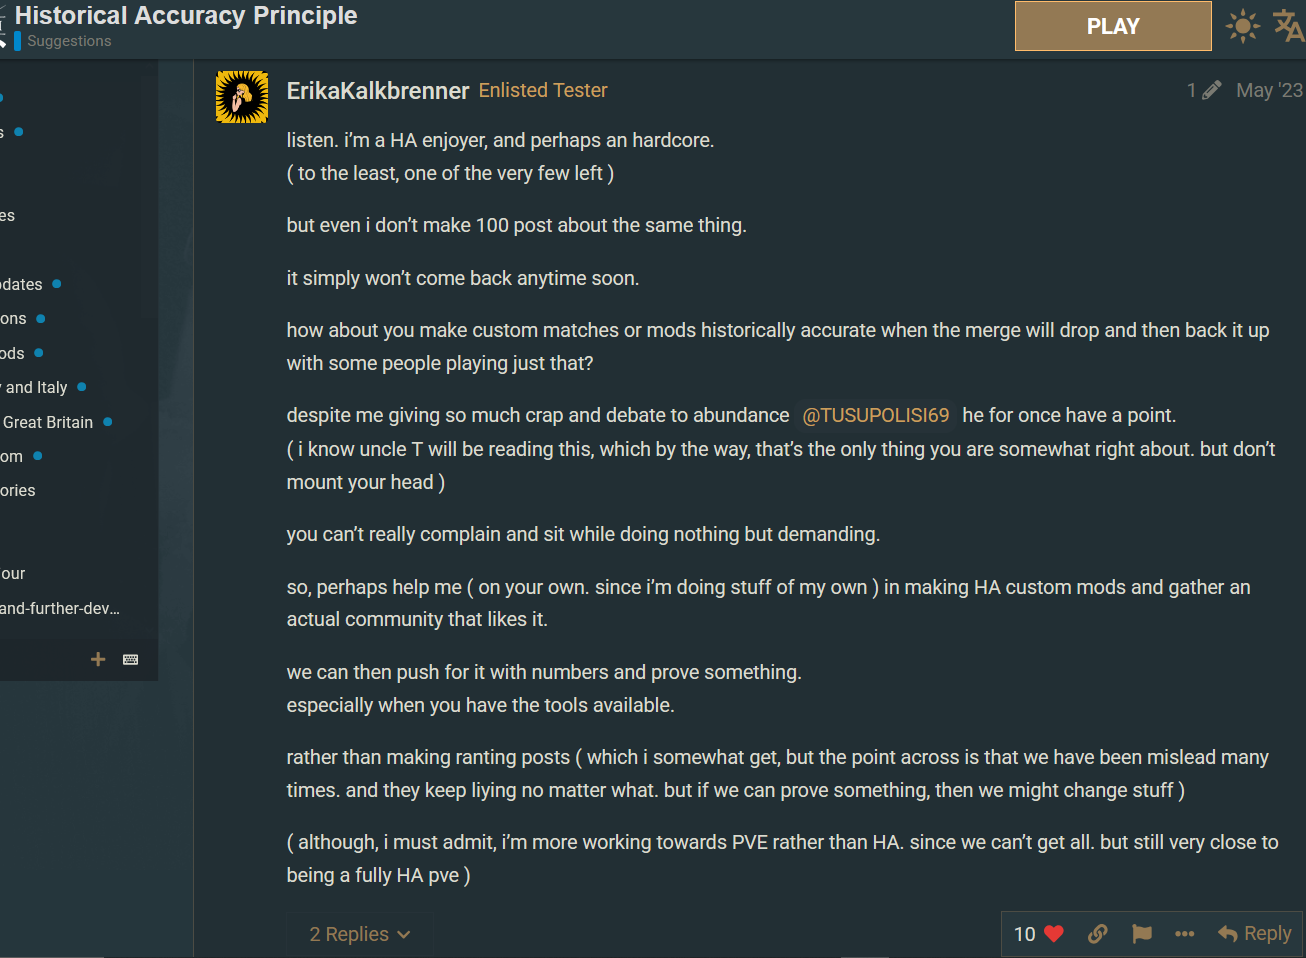Toggle light theme with sun icon

point(1243,26)
